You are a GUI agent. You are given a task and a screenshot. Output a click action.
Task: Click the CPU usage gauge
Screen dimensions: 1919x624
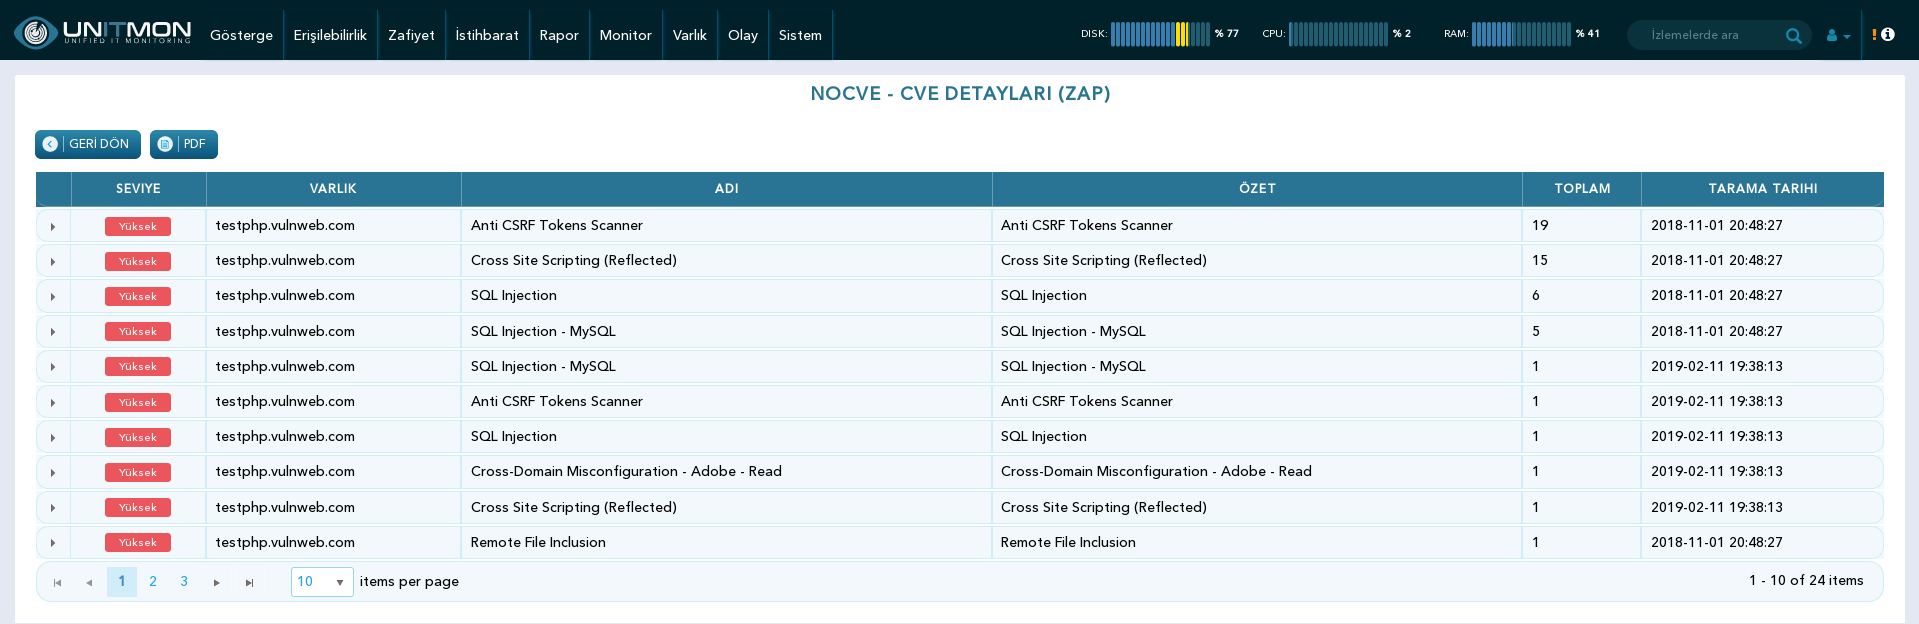(1337, 34)
